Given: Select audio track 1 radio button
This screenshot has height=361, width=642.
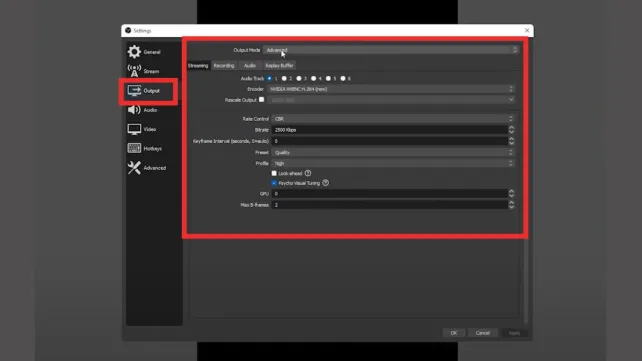Looking at the screenshot, I should (x=269, y=78).
